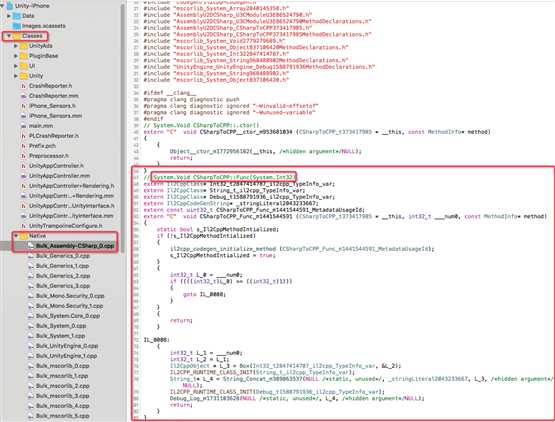Open Bulk_UnityEngine_1.cpp file

coord(66,355)
